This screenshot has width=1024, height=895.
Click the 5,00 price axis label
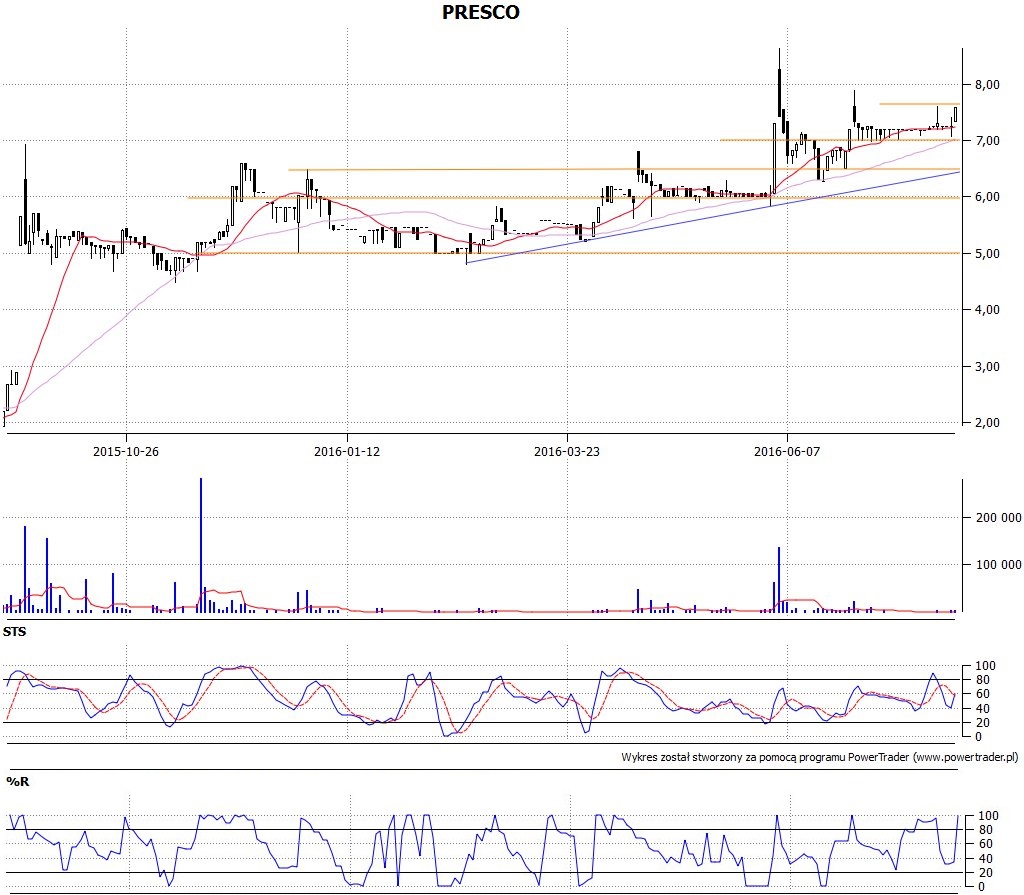[x=987, y=253]
